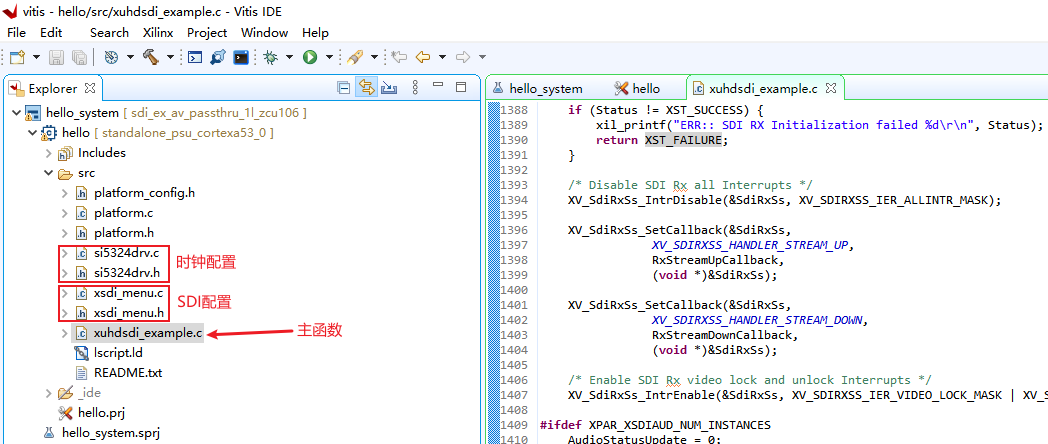
Task: Expand the platform.c node
Action: 64,213
